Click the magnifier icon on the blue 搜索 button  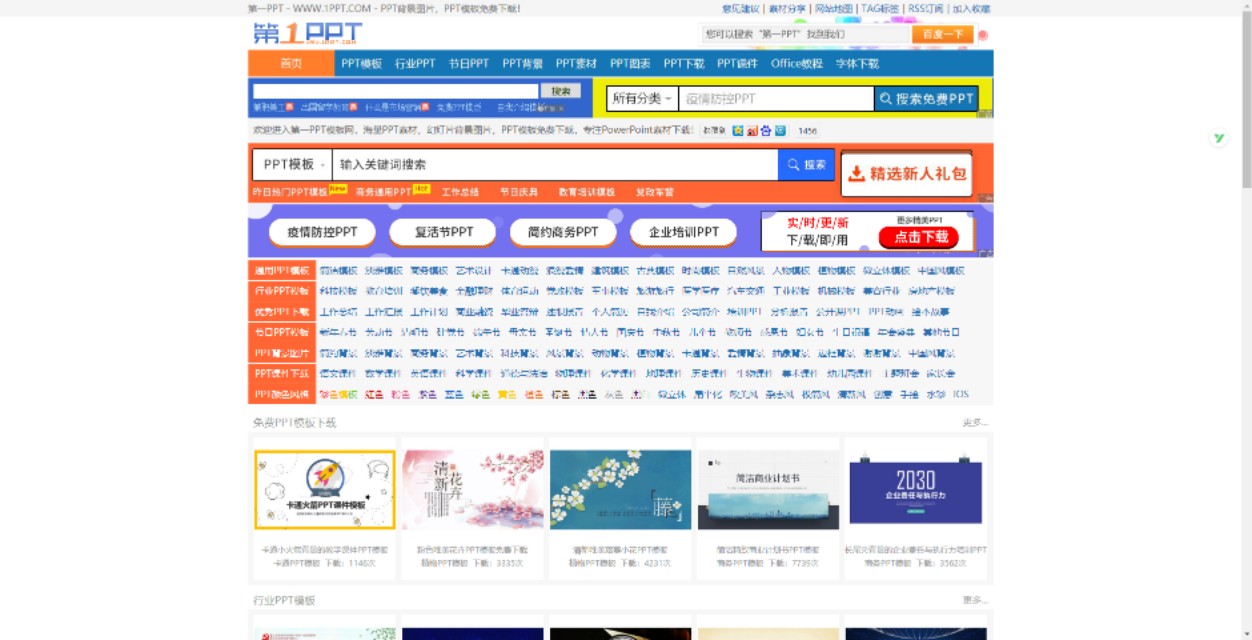[793, 164]
